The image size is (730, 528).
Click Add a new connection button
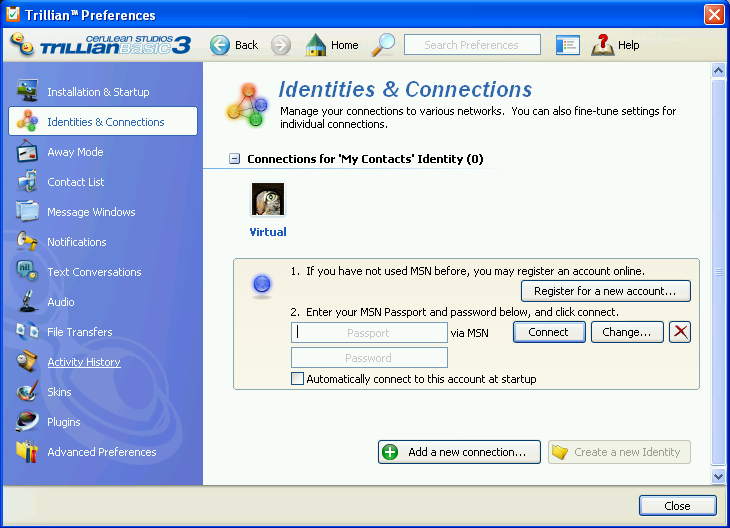click(x=460, y=452)
